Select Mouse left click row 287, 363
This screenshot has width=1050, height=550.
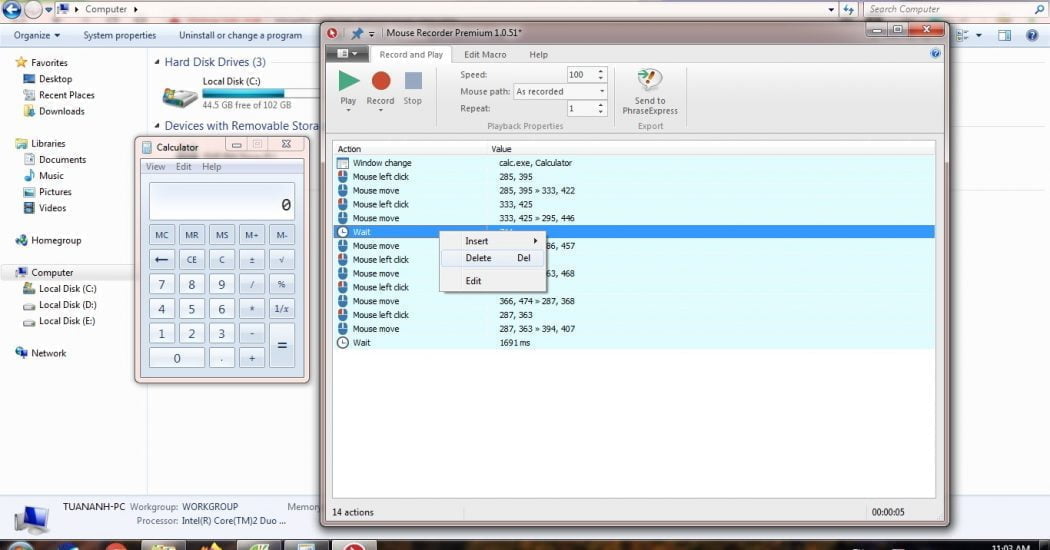click(633, 315)
